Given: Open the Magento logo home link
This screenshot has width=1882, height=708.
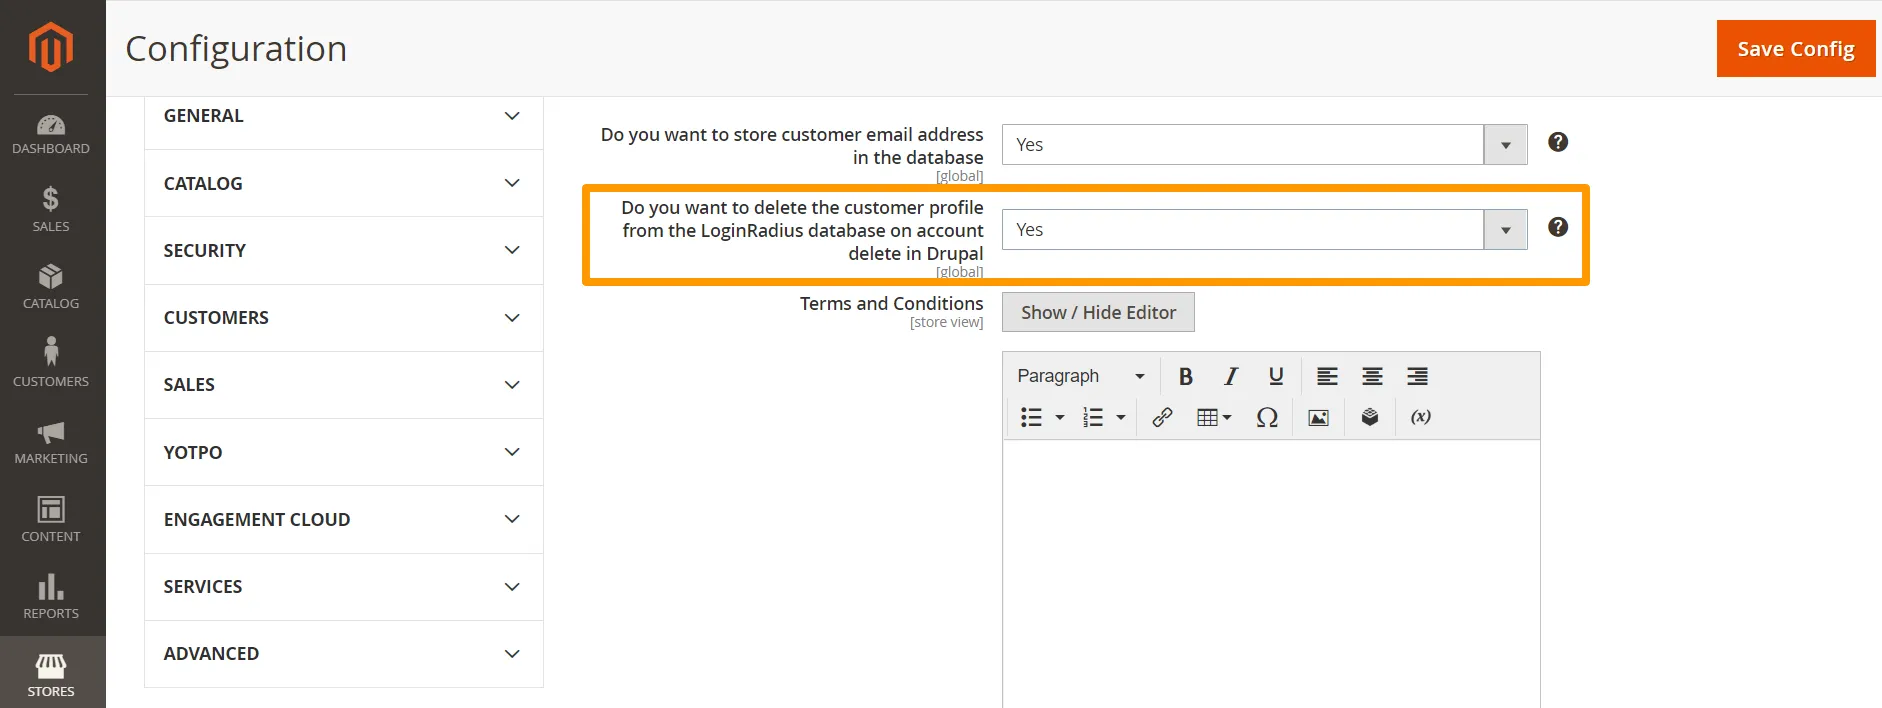Looking at the screenshot, I should (51, 47).
